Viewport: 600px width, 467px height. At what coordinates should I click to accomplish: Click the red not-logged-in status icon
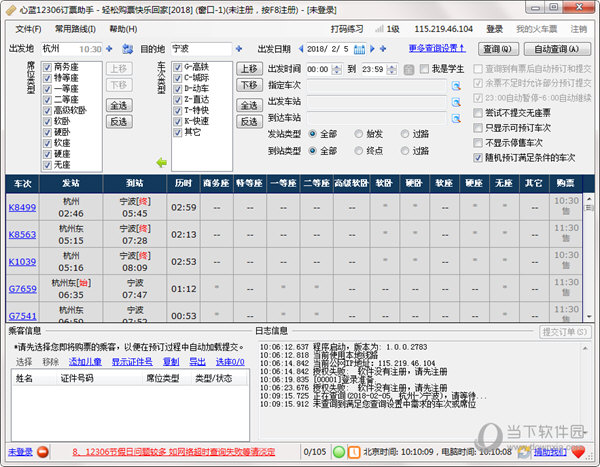point(43,452)
